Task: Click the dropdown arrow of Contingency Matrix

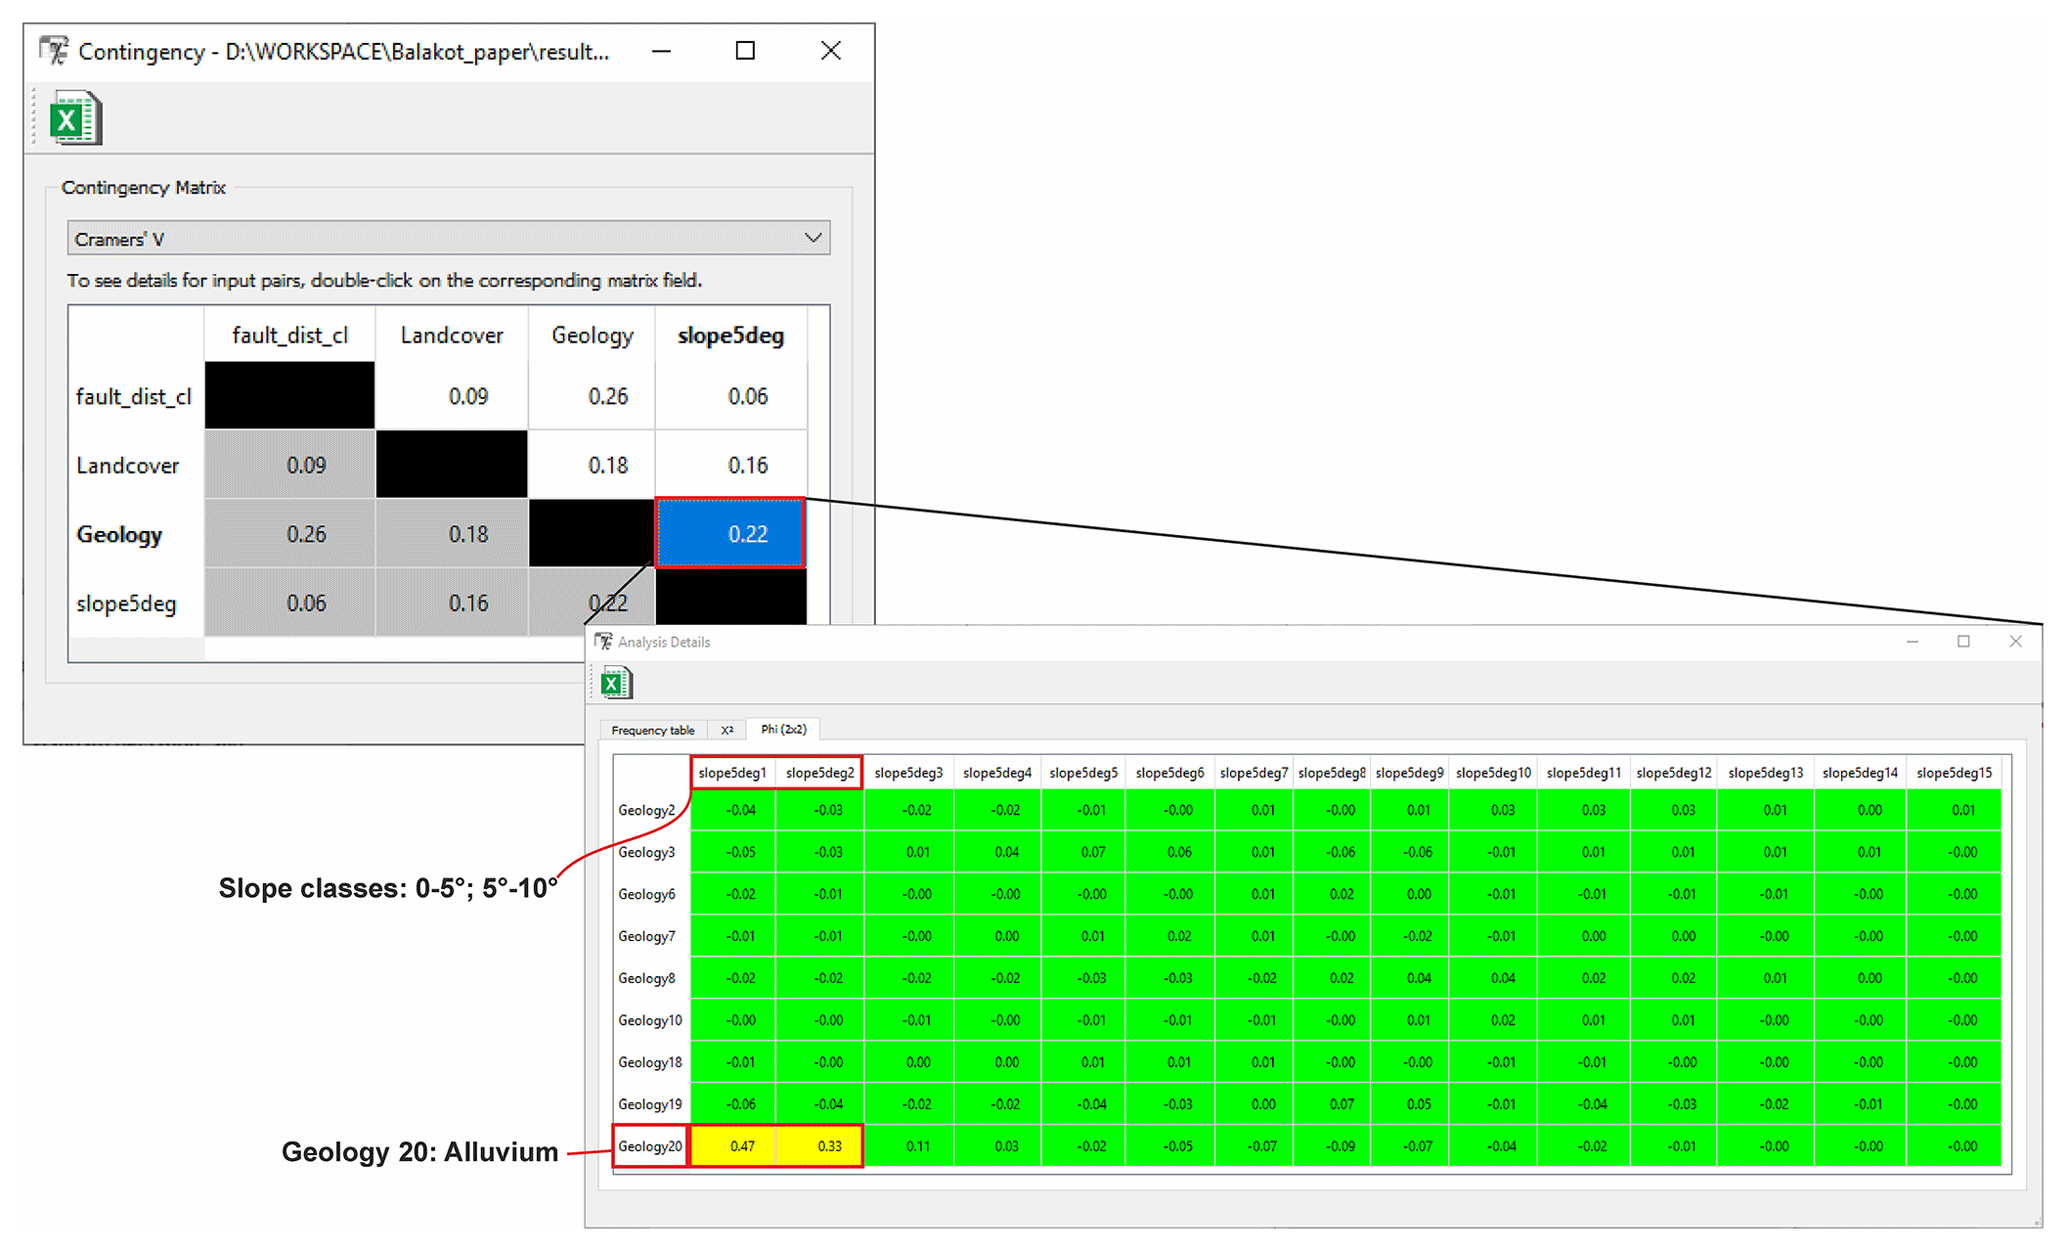Action: tap(813, 238)
